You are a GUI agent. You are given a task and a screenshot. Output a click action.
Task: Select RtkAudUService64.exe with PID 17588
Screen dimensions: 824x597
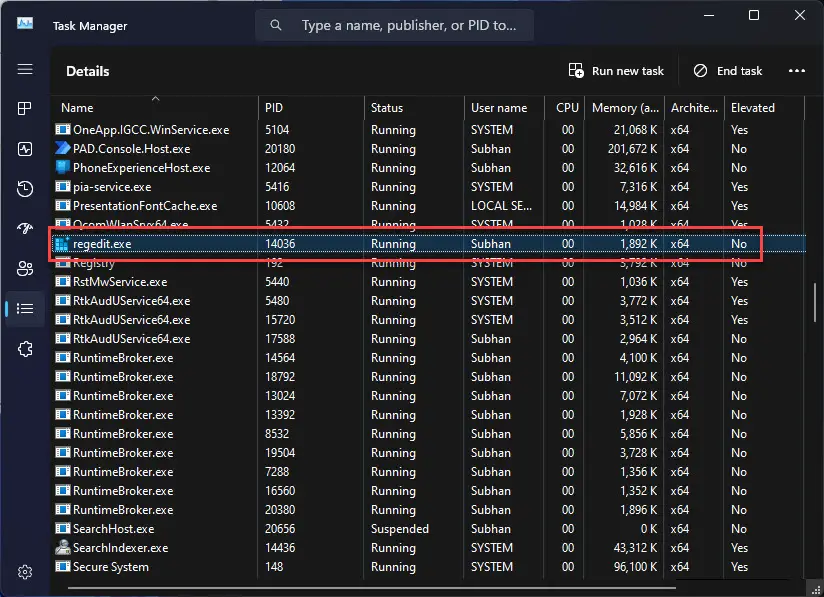pyautogui.click(x=131, y=338)
